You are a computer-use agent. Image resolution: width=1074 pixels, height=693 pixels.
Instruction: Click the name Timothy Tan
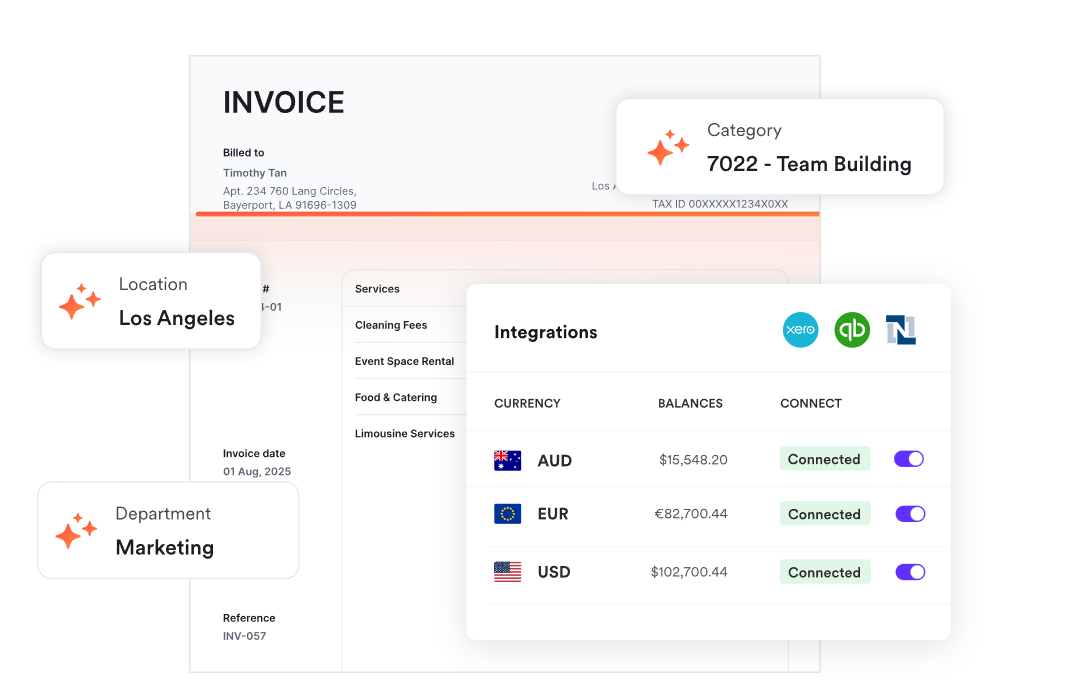255,173
